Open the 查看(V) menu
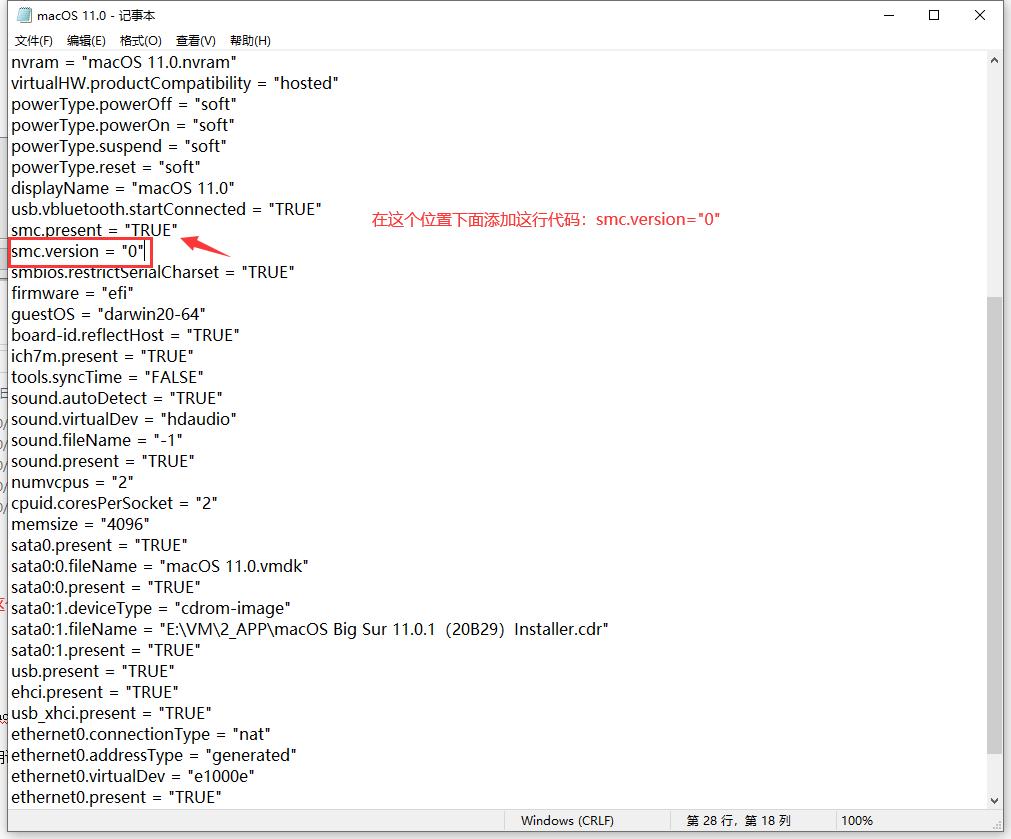 (x=193, y=41)
